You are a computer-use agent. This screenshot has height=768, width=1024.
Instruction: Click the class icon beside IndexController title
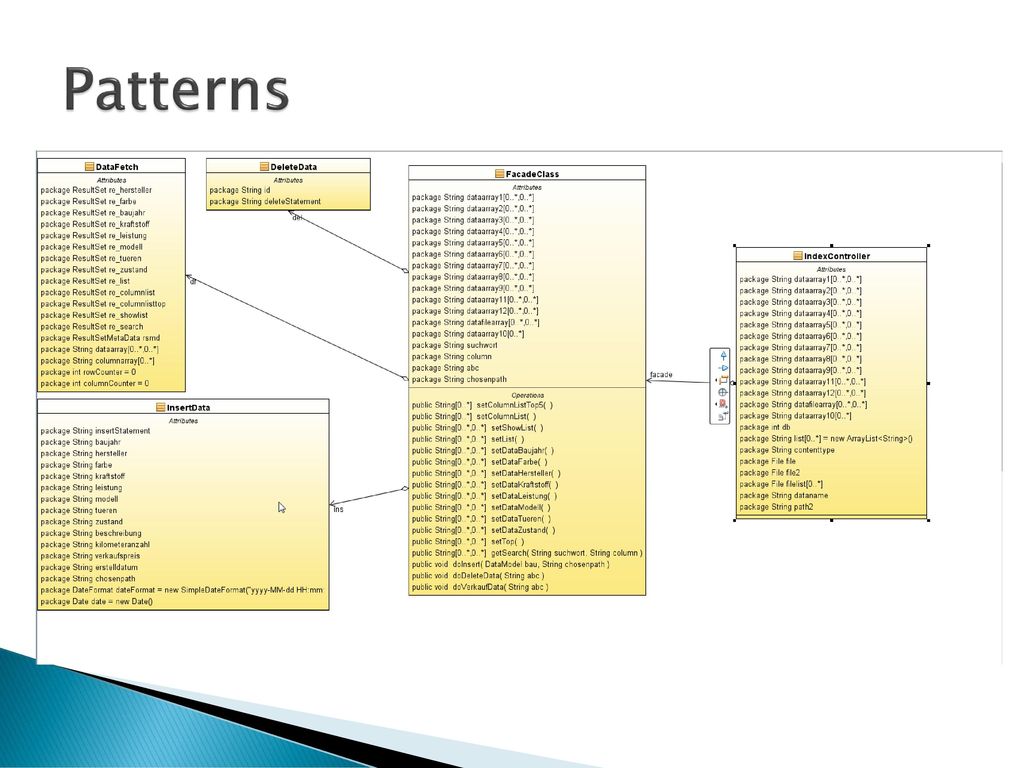click(x=798, y=255)
